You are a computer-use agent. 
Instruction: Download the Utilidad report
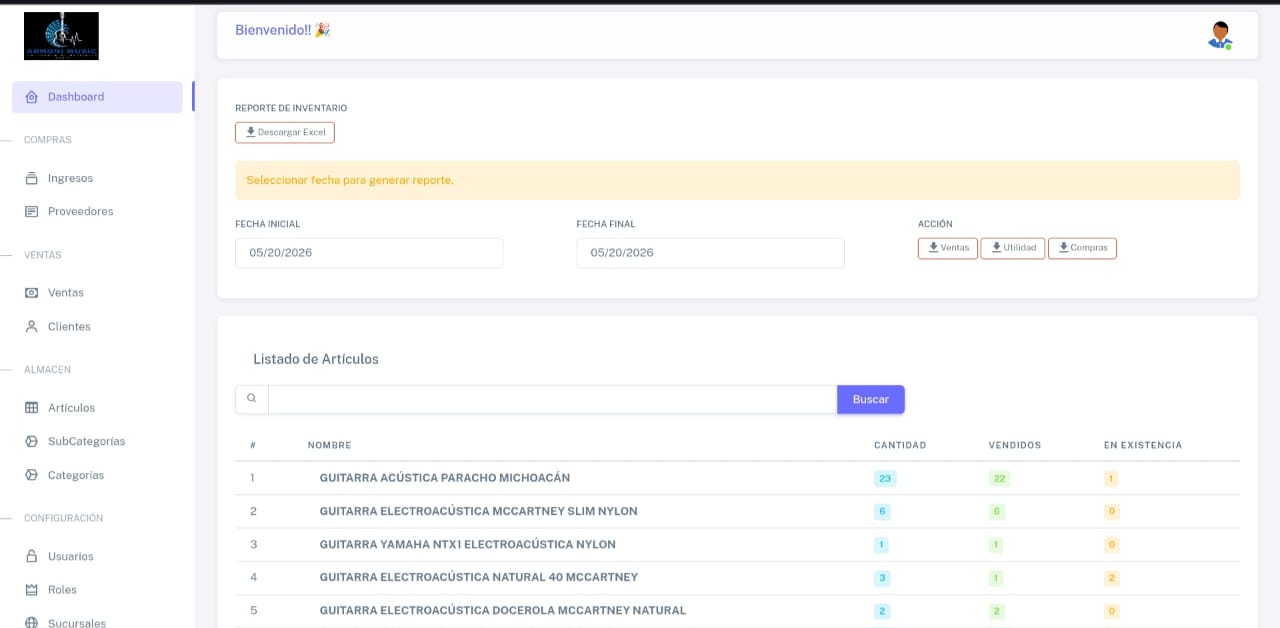[1013, 248]
